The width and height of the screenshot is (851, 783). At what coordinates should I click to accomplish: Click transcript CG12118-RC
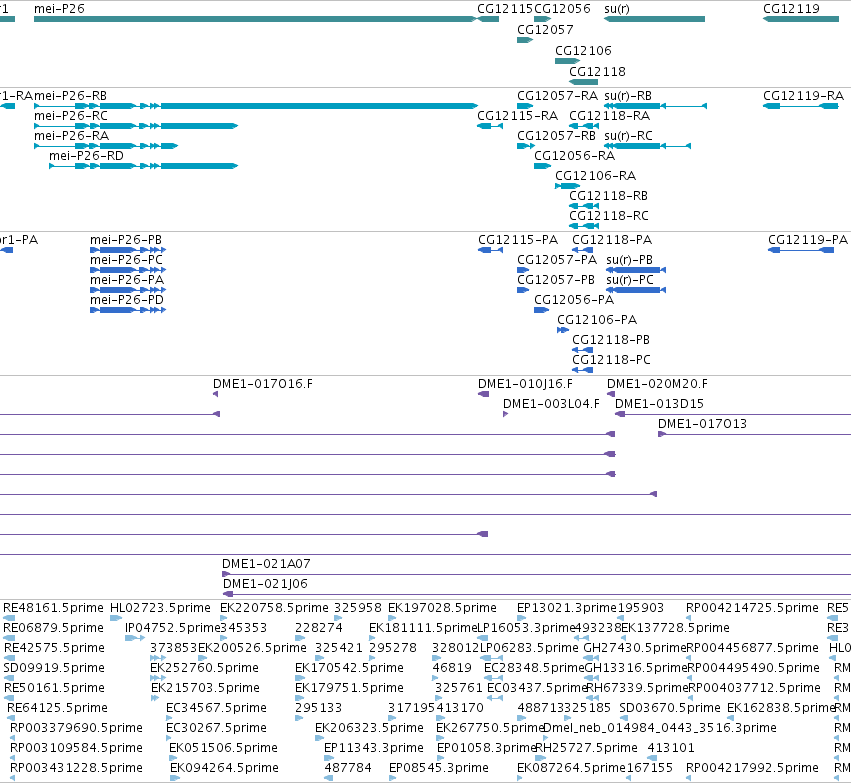point(583,226)
